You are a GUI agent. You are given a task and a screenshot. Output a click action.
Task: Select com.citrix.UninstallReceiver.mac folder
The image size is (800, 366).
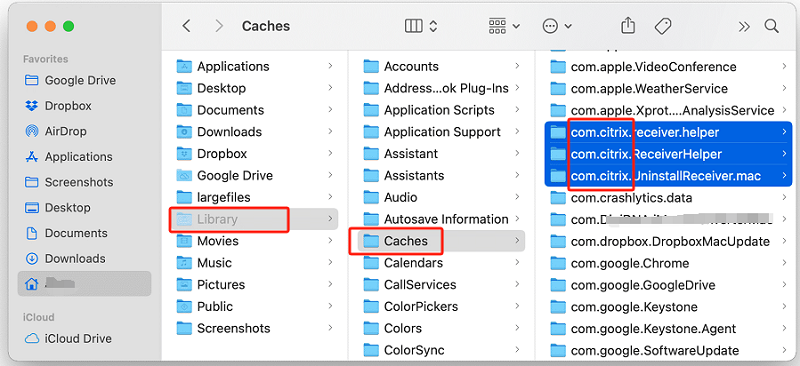point(668,176)
